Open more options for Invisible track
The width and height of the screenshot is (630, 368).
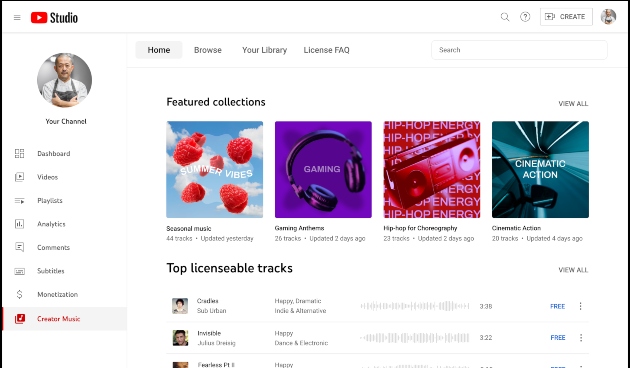[581, 338]
